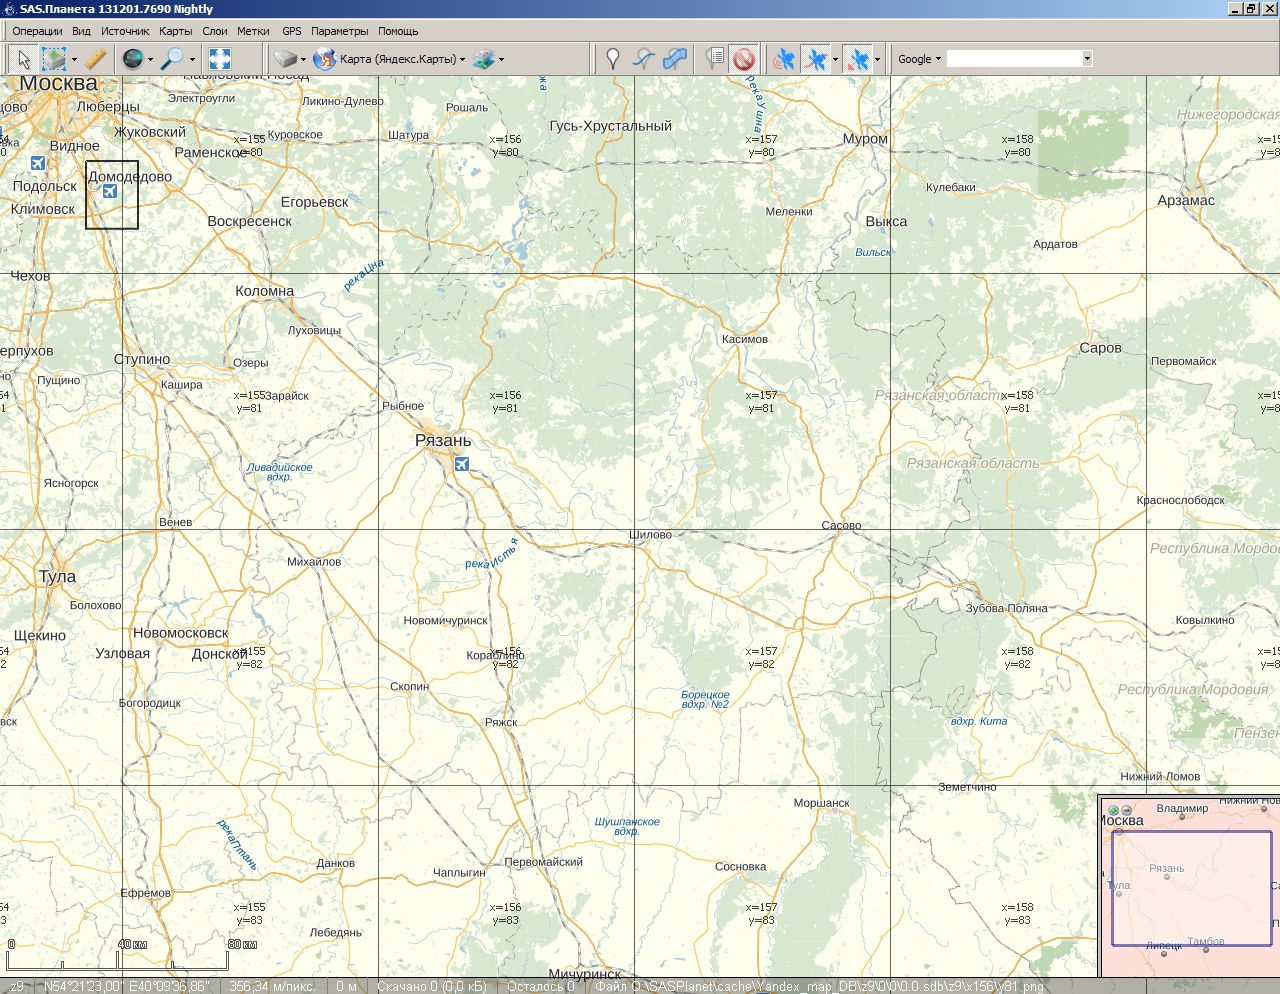Click the add polygon tool icon

[675, 59]
